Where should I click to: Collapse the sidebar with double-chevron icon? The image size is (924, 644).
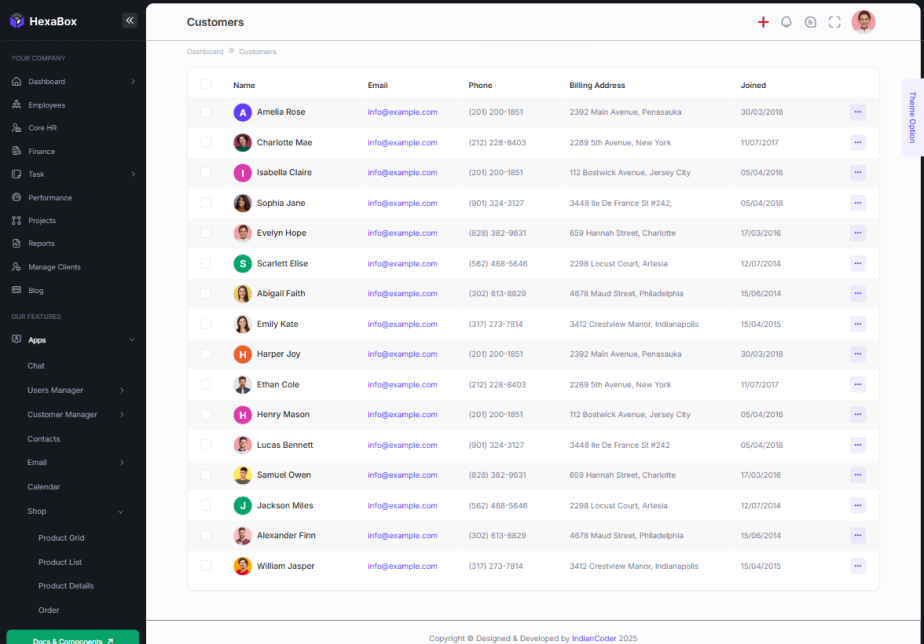129,20
